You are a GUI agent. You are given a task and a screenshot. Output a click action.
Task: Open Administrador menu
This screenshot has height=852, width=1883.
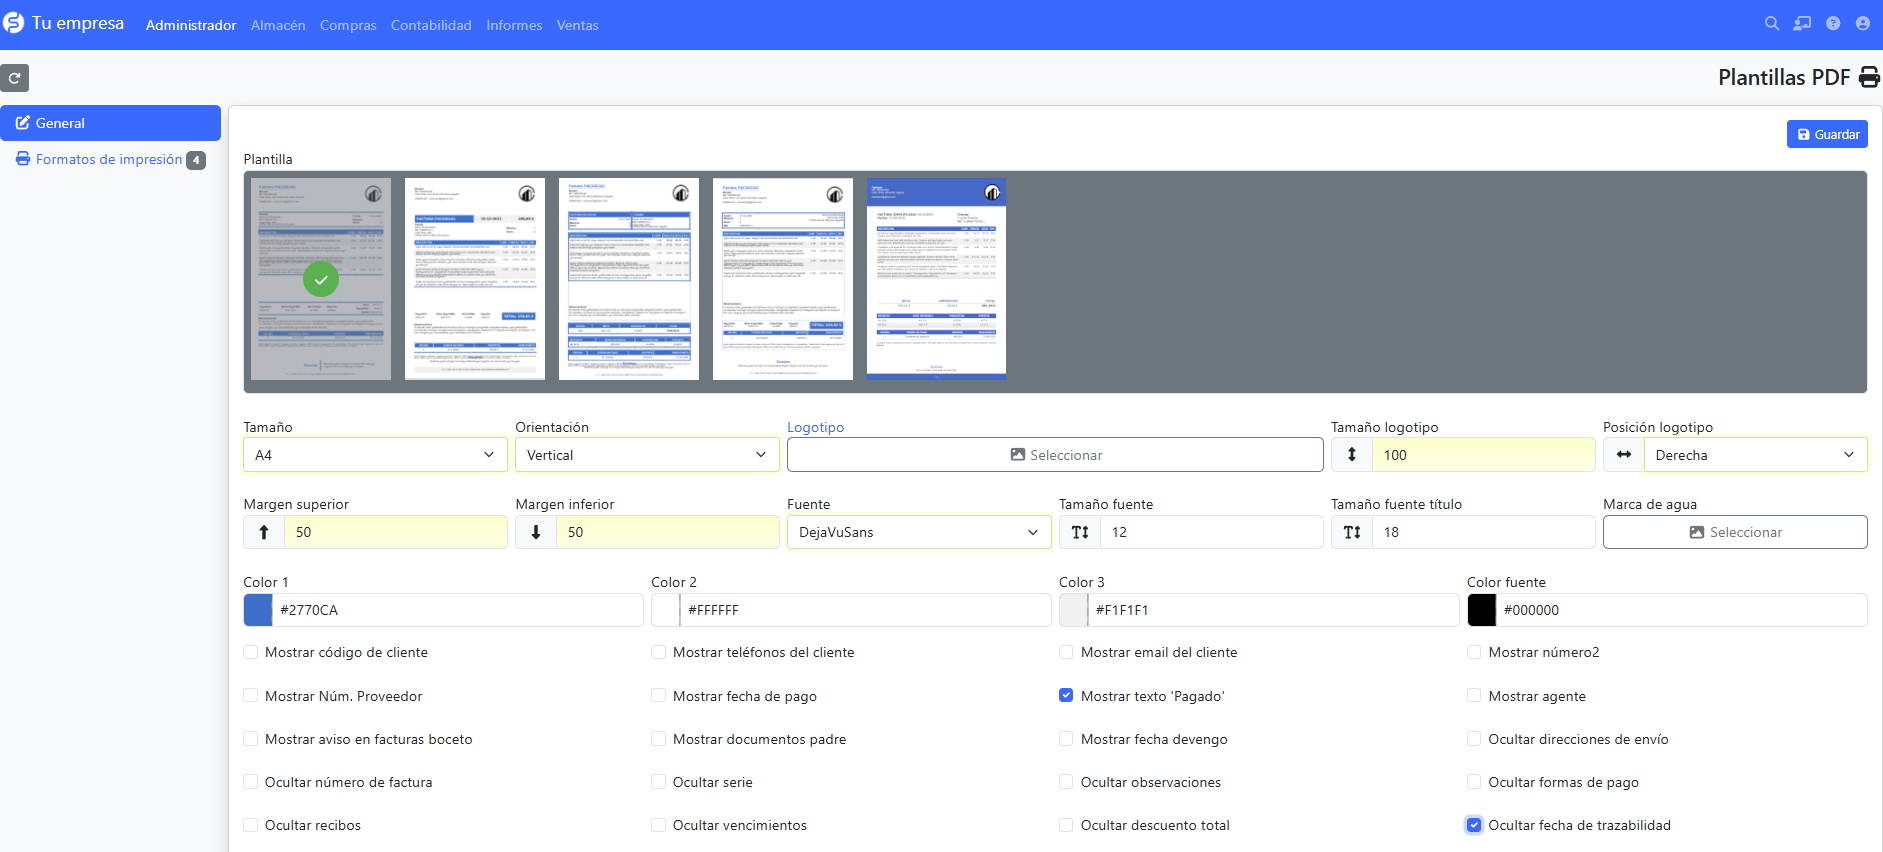pyautogui.click(x=191, y=25)
